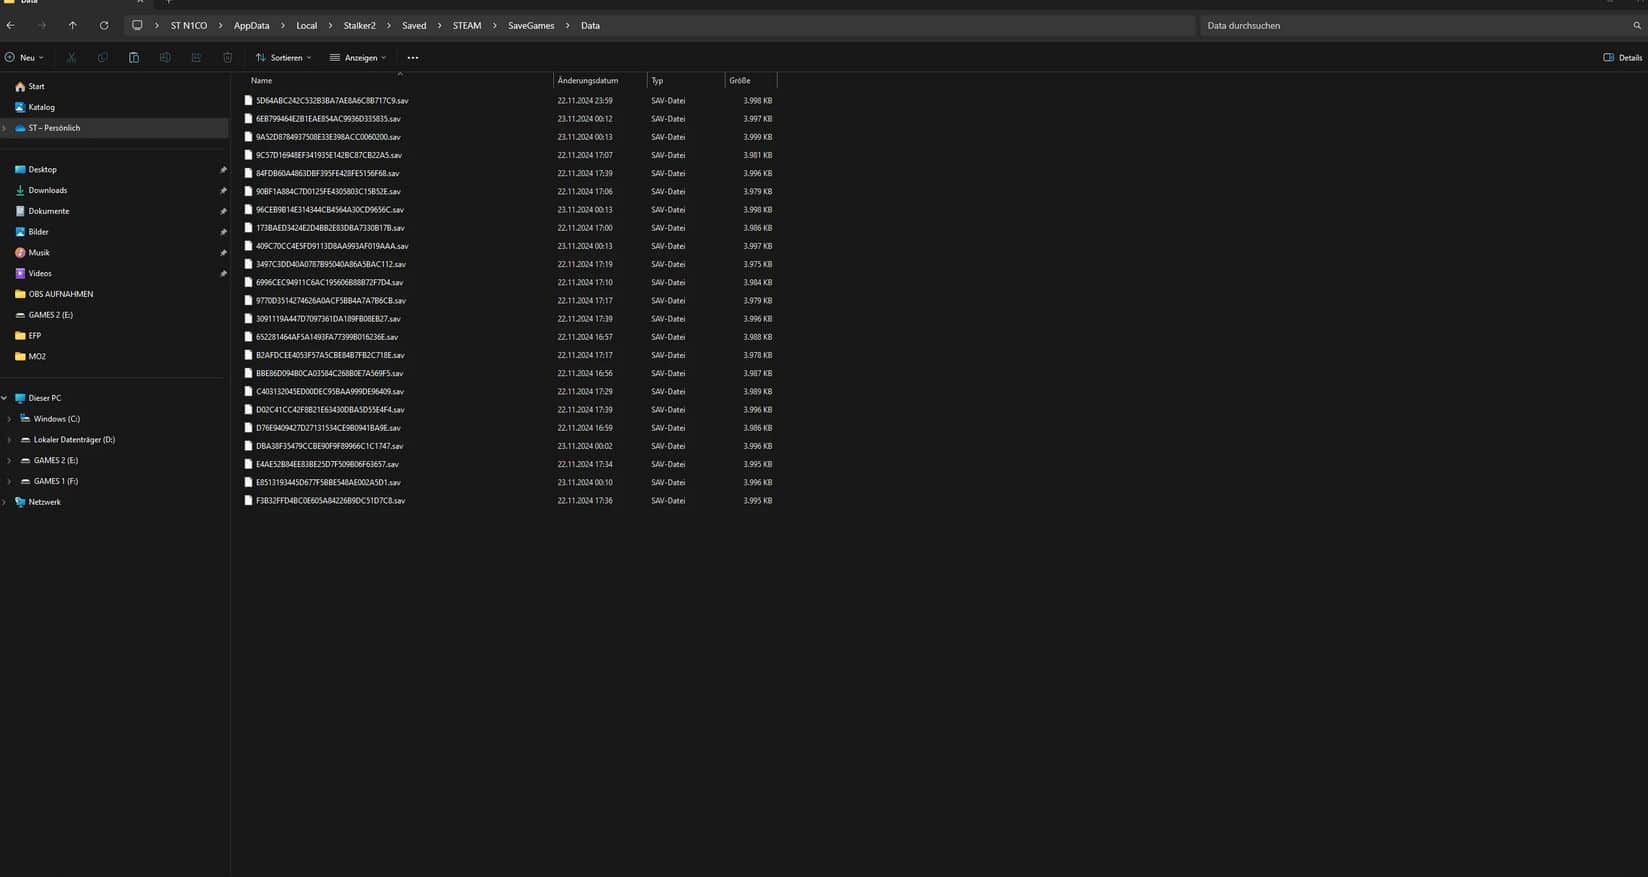Expand GAMES 1 (F:) drive node
Image resolution: width=1648 pixels, height=877 pixels.
coord(9,481)
